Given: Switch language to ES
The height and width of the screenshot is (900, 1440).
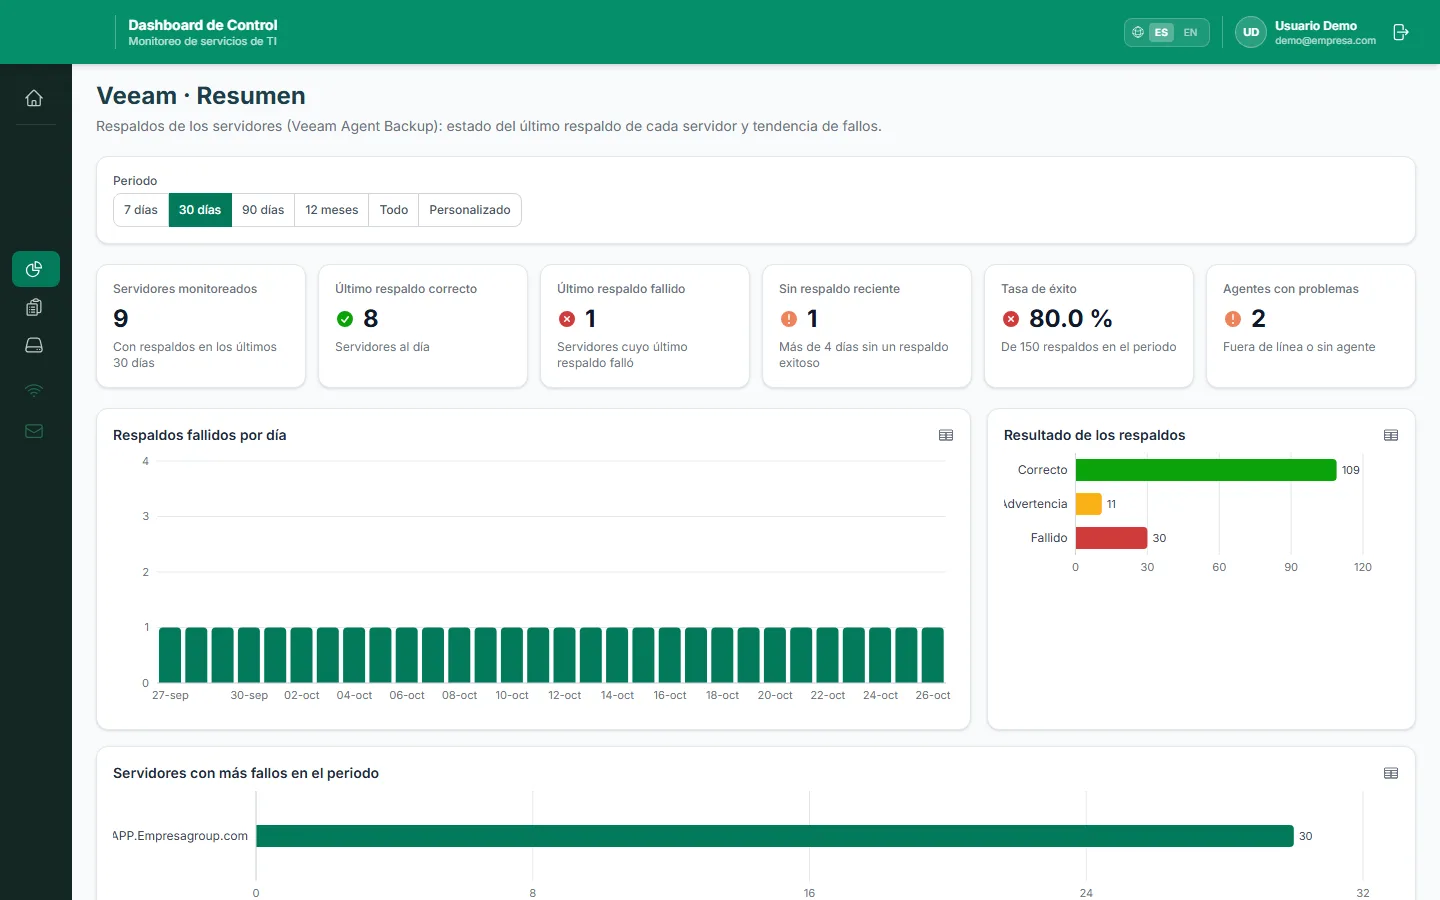Looking at the screenshot, I should (1161, 32).
